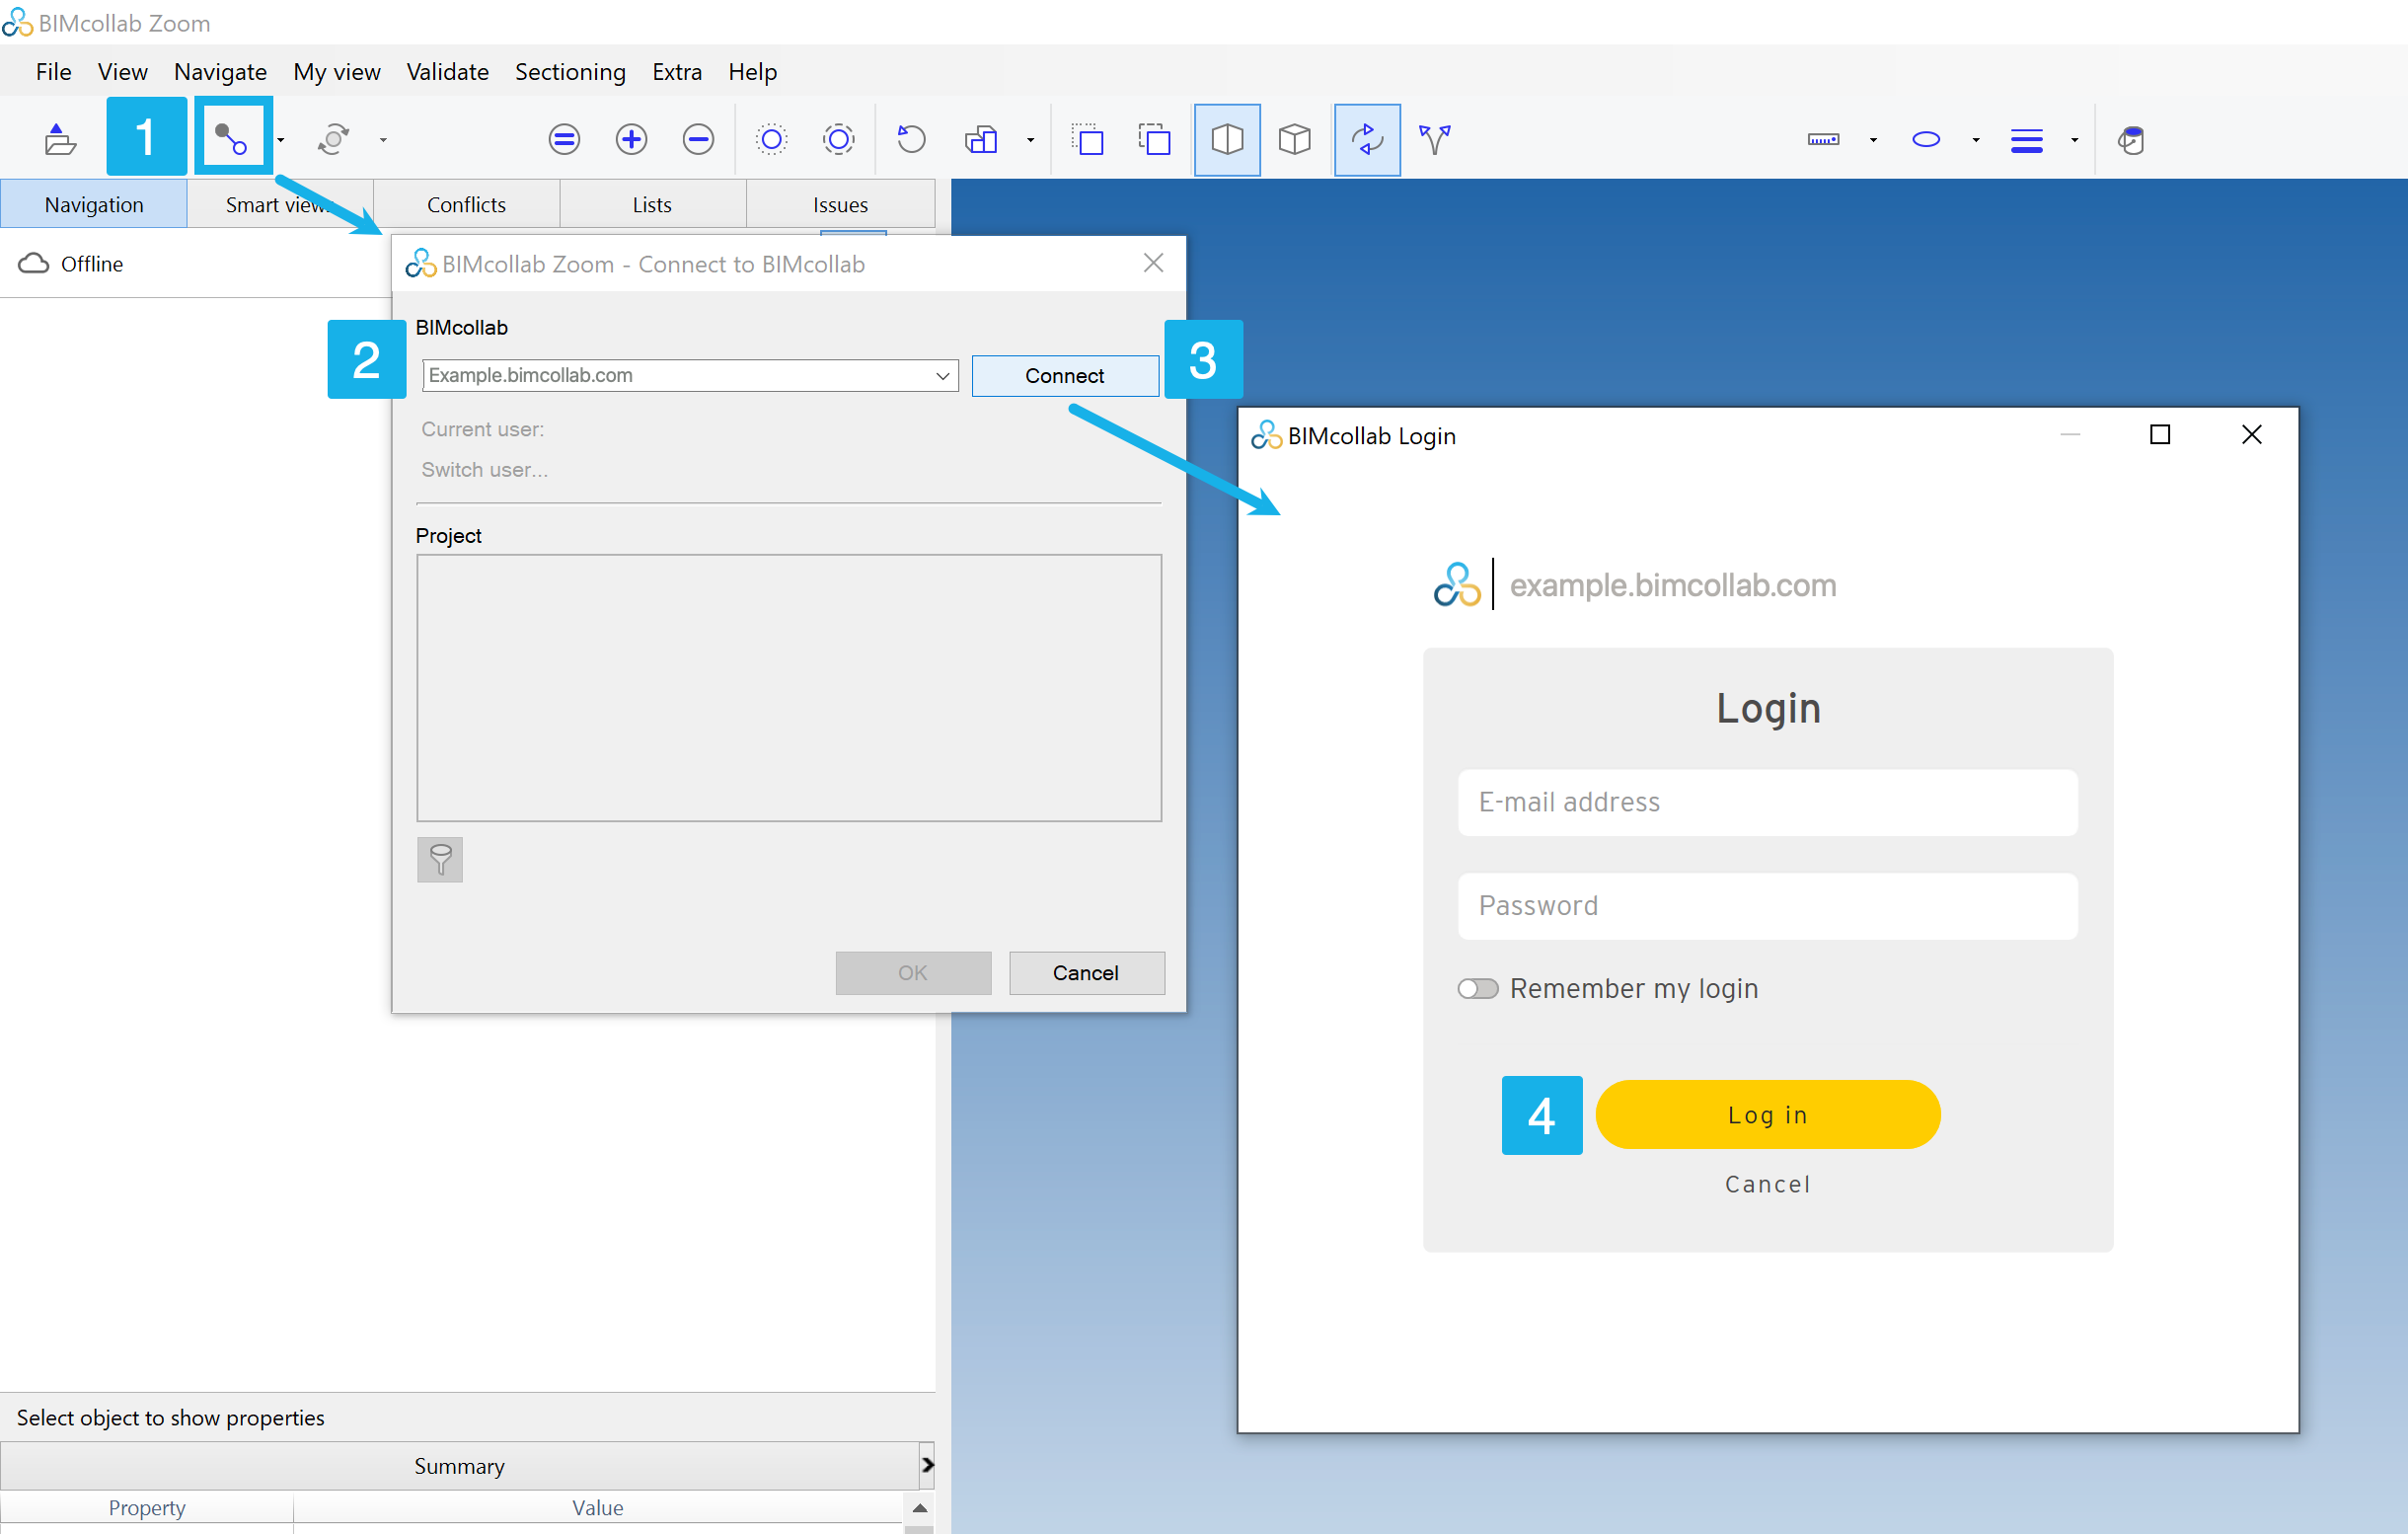Open dropdown arrow next to connect icon
The width and height of the screenshot is (2408, 1534).
coord(281,140)
